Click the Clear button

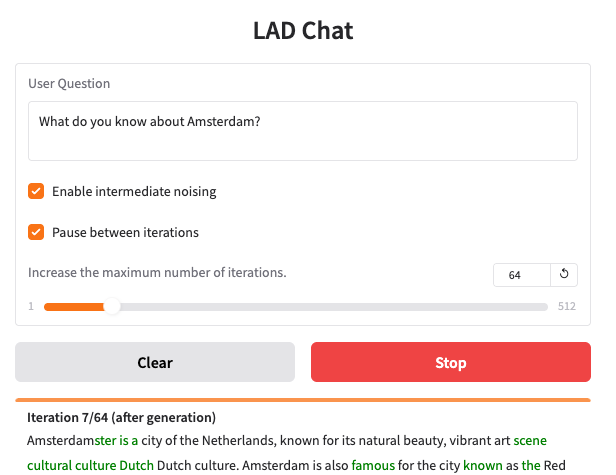point(155,362)
